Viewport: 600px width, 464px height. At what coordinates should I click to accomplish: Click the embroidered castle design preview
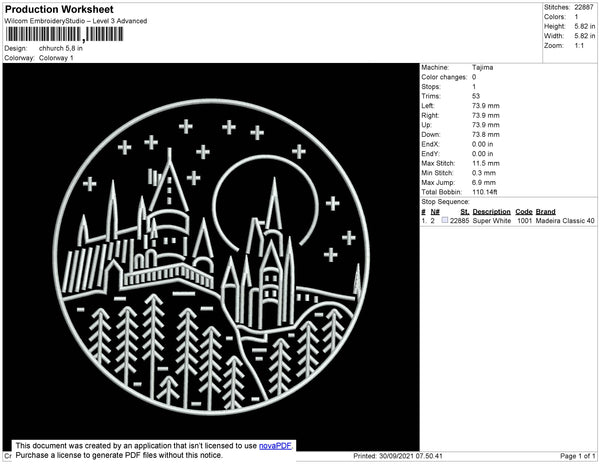(211, 257)
